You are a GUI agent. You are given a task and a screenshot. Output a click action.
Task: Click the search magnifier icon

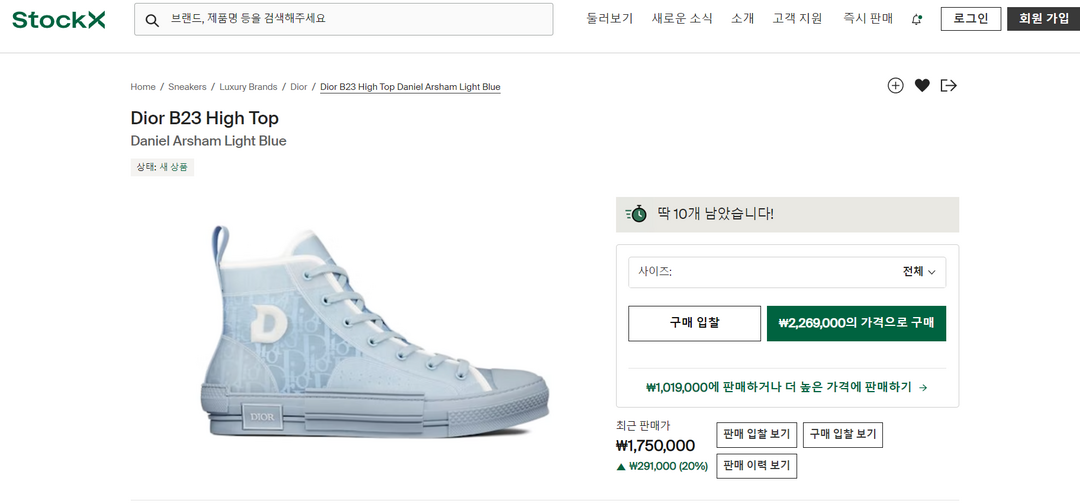[153, 19]
